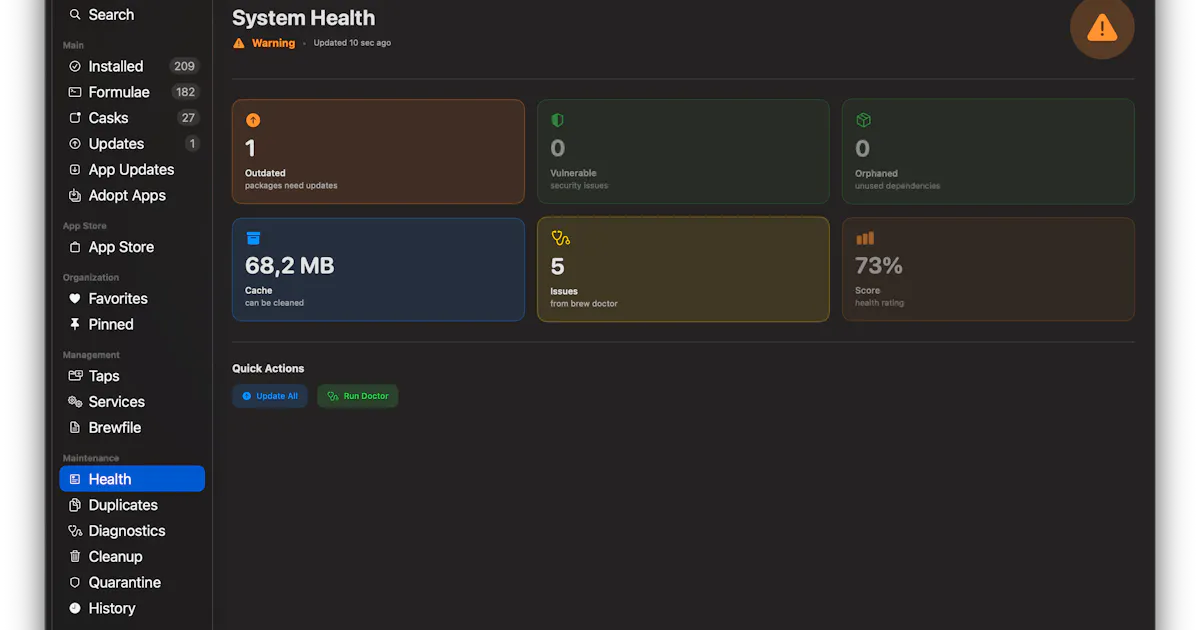Screen dimensions: 1200x630
Task: Click the Installed checkmark icon
Action: [75, 66]
